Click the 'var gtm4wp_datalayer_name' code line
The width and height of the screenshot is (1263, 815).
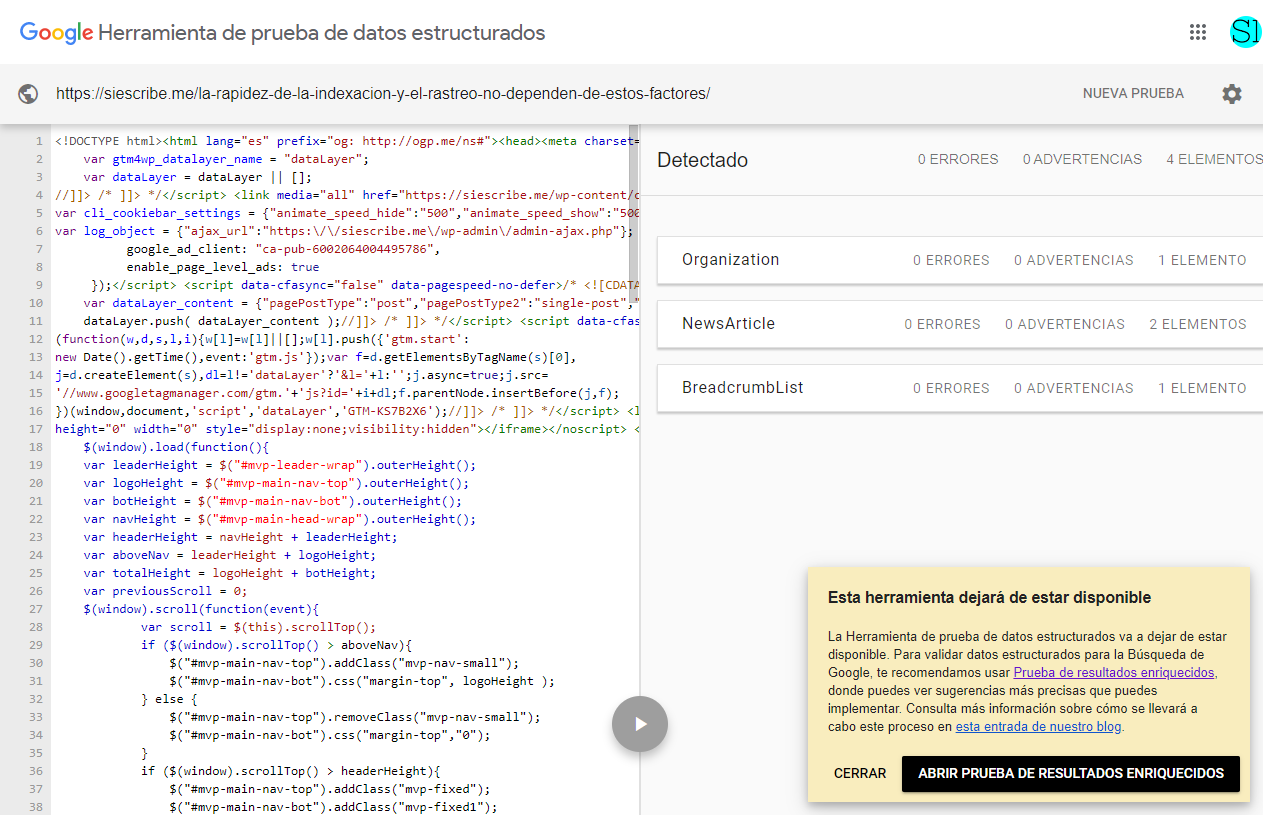point(227,159)
